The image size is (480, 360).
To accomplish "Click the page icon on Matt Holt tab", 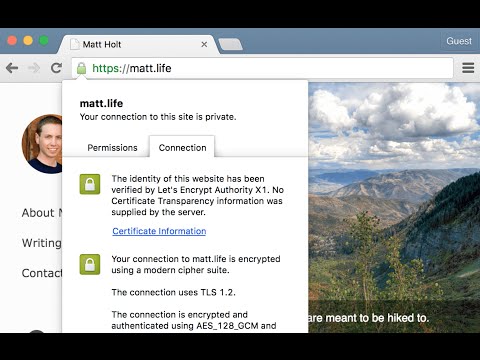I will click(x=75, y=44).
